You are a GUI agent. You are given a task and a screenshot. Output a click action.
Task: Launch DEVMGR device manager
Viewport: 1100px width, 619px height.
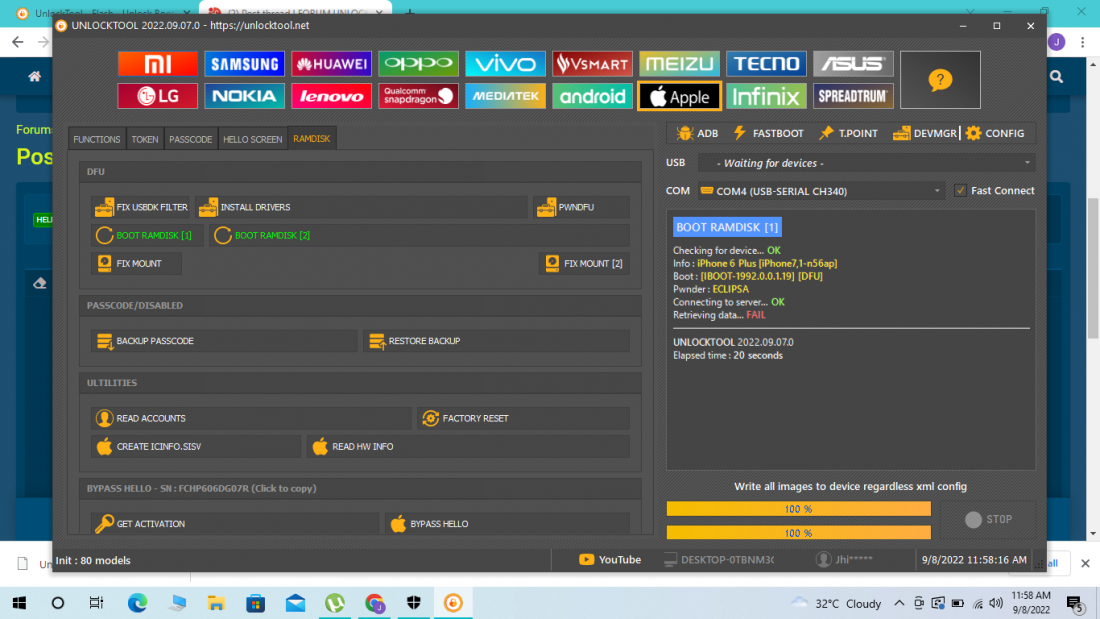tap(925, 133)
